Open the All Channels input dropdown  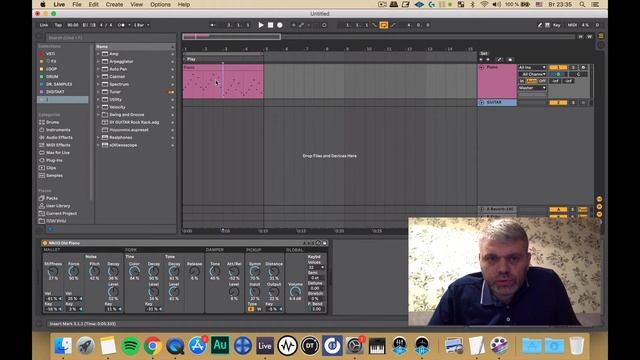click(x=532, y=74)
